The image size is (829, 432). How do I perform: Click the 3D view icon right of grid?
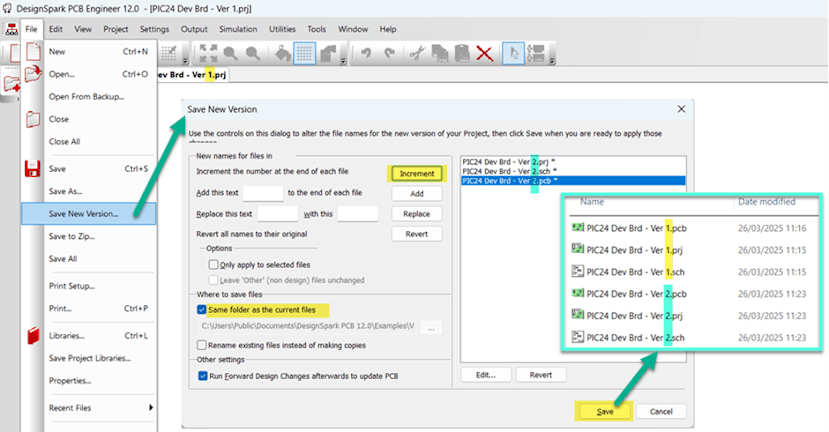[x=328, y=53]
